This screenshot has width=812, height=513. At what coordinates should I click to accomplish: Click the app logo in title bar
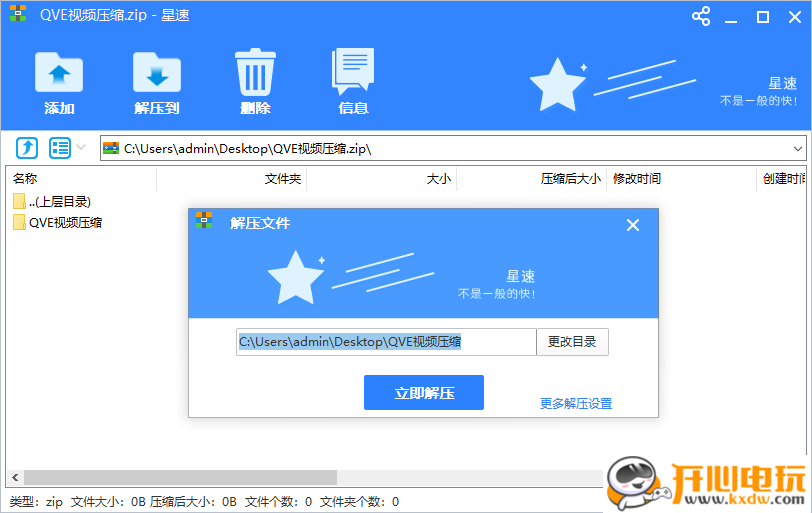click(x=18, y=13)
